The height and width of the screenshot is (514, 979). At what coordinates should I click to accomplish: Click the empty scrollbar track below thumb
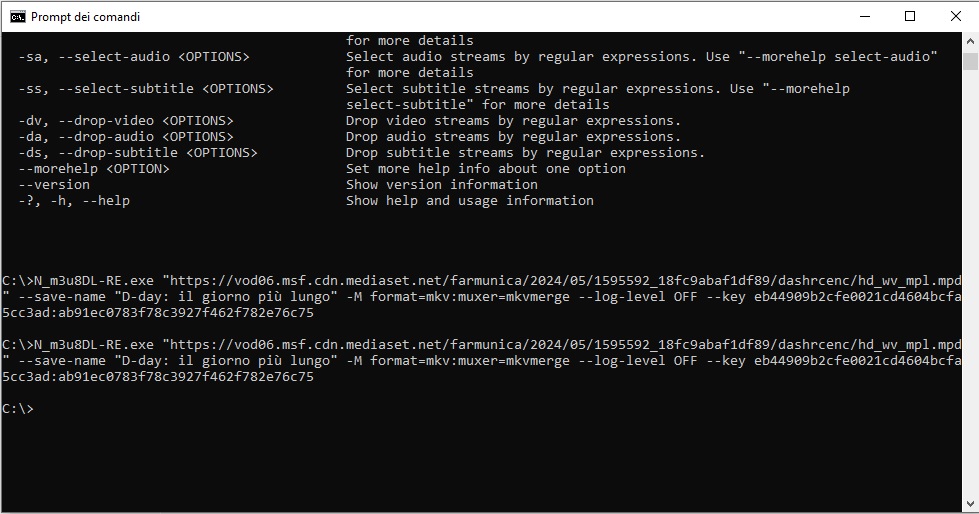click(970, 281)
